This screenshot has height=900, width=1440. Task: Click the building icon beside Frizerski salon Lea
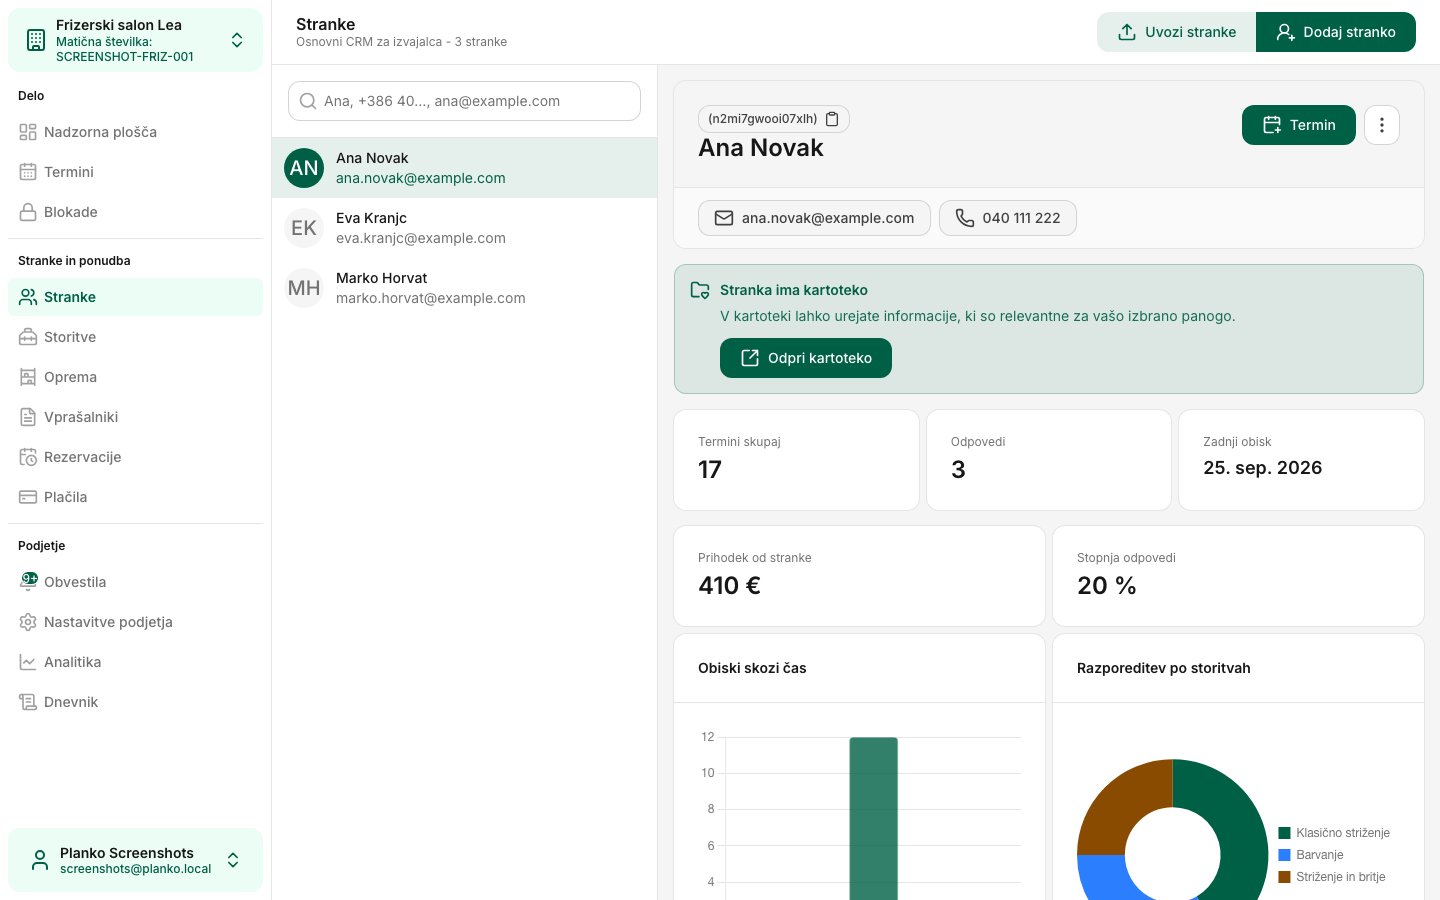coord(36,40)
